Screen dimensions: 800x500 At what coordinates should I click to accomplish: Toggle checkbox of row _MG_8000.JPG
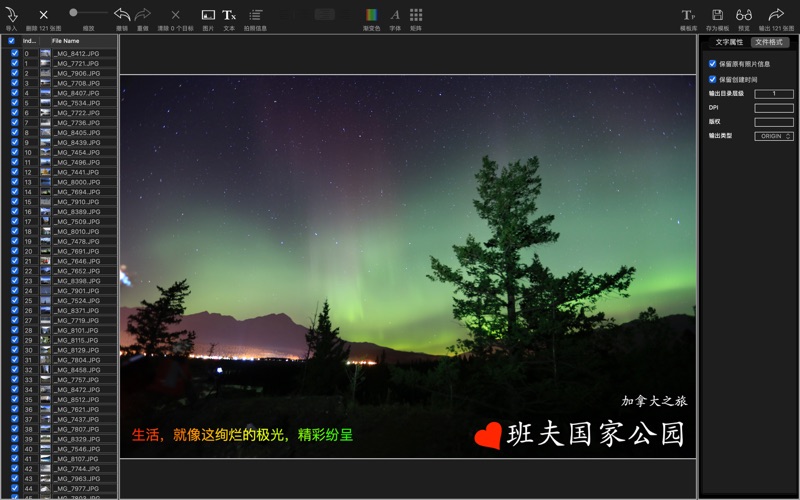click(x=15, y=182)
